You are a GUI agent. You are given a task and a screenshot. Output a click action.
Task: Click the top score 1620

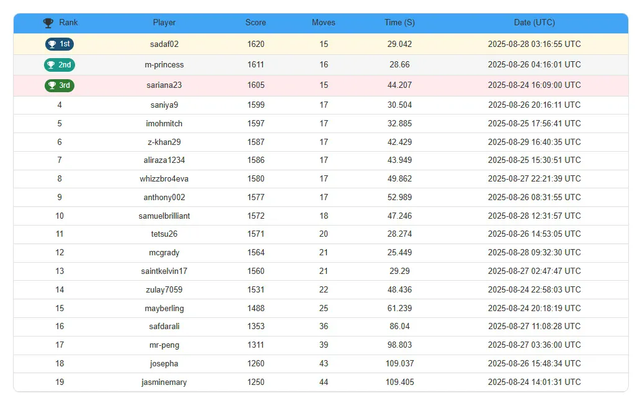pos(256,44)
